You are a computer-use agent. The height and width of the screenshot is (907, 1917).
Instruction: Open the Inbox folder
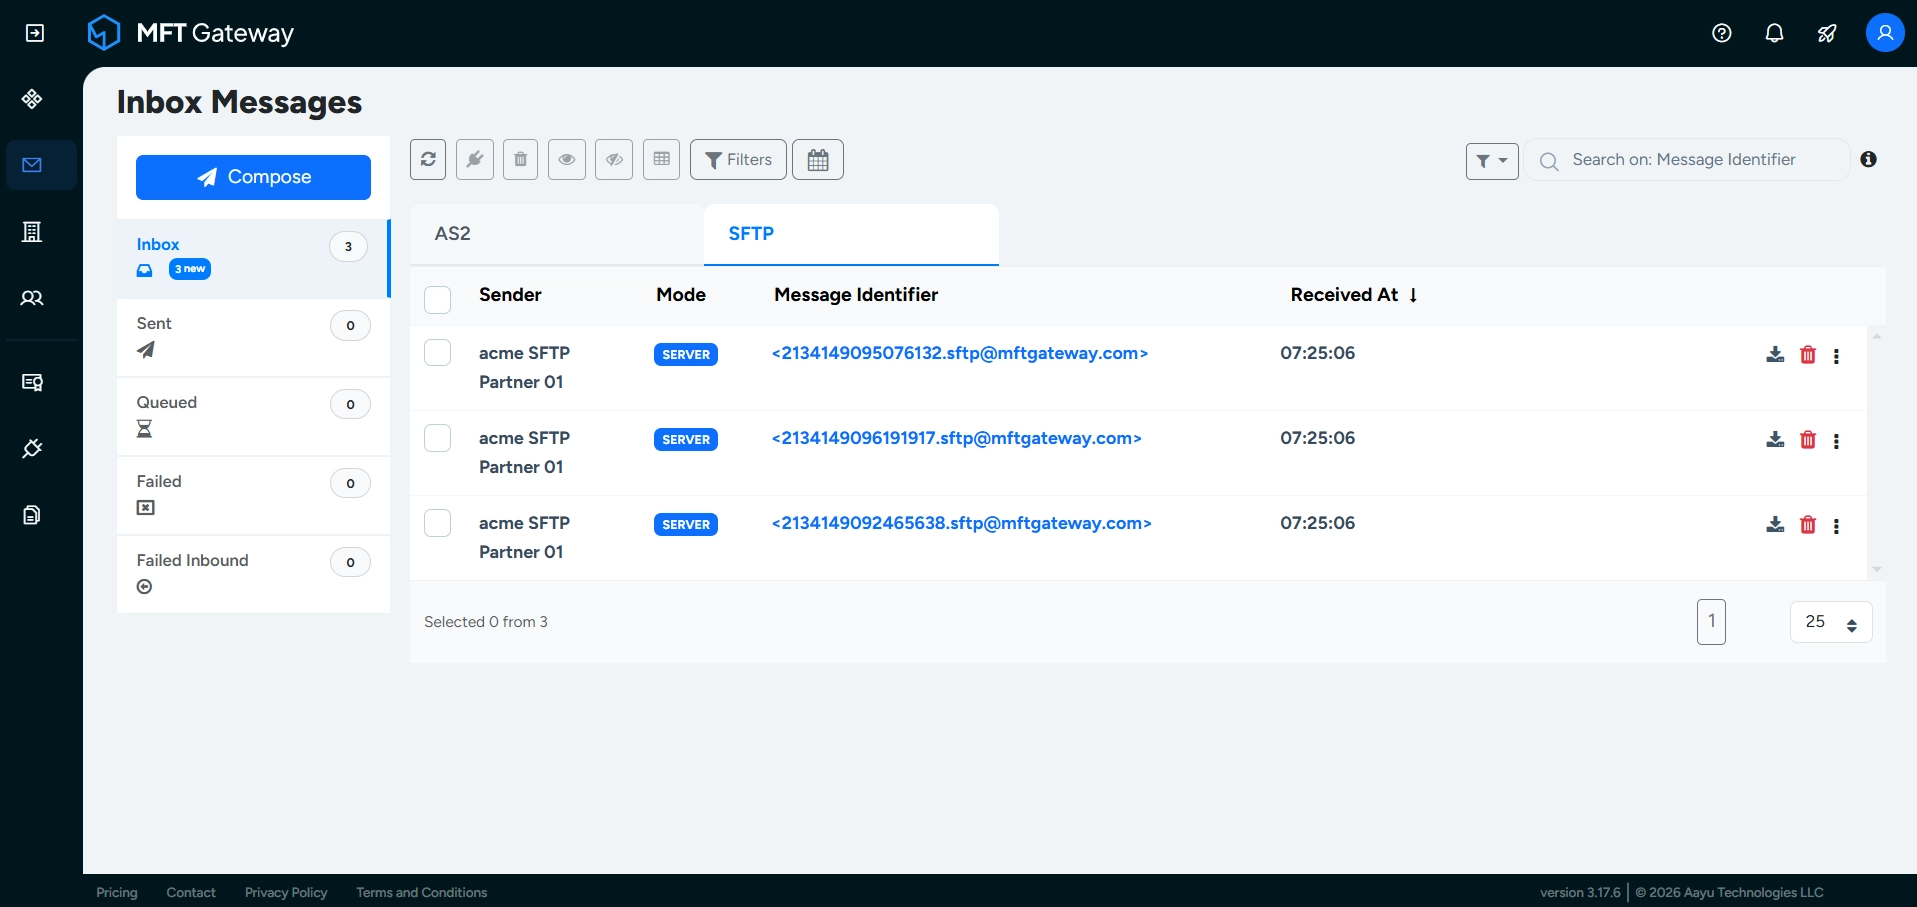pyautogui.click(x=253, y=258)
